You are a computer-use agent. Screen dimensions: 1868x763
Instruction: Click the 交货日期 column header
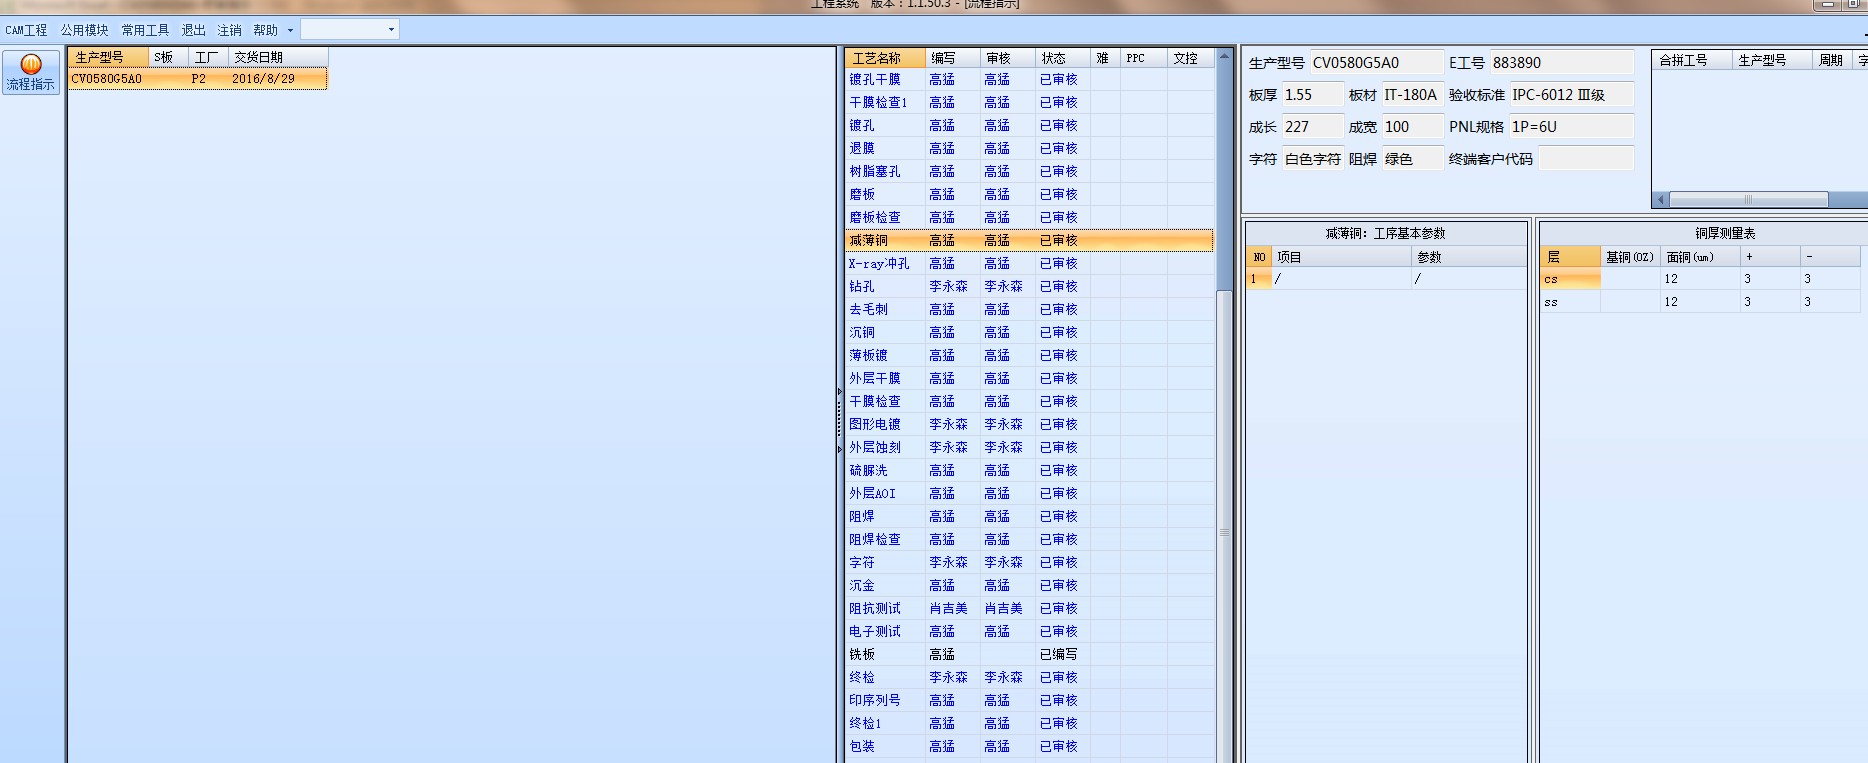coord(278,57)
